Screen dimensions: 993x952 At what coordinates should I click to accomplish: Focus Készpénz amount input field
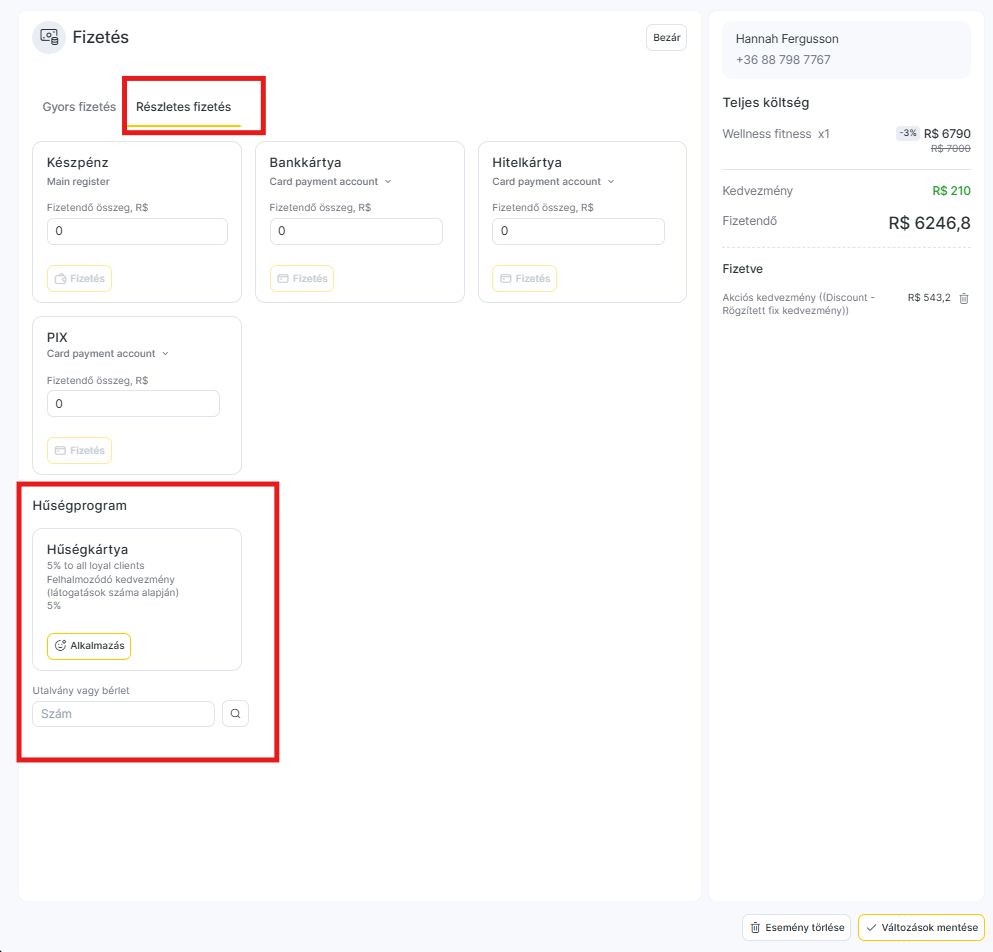[137, 232]
